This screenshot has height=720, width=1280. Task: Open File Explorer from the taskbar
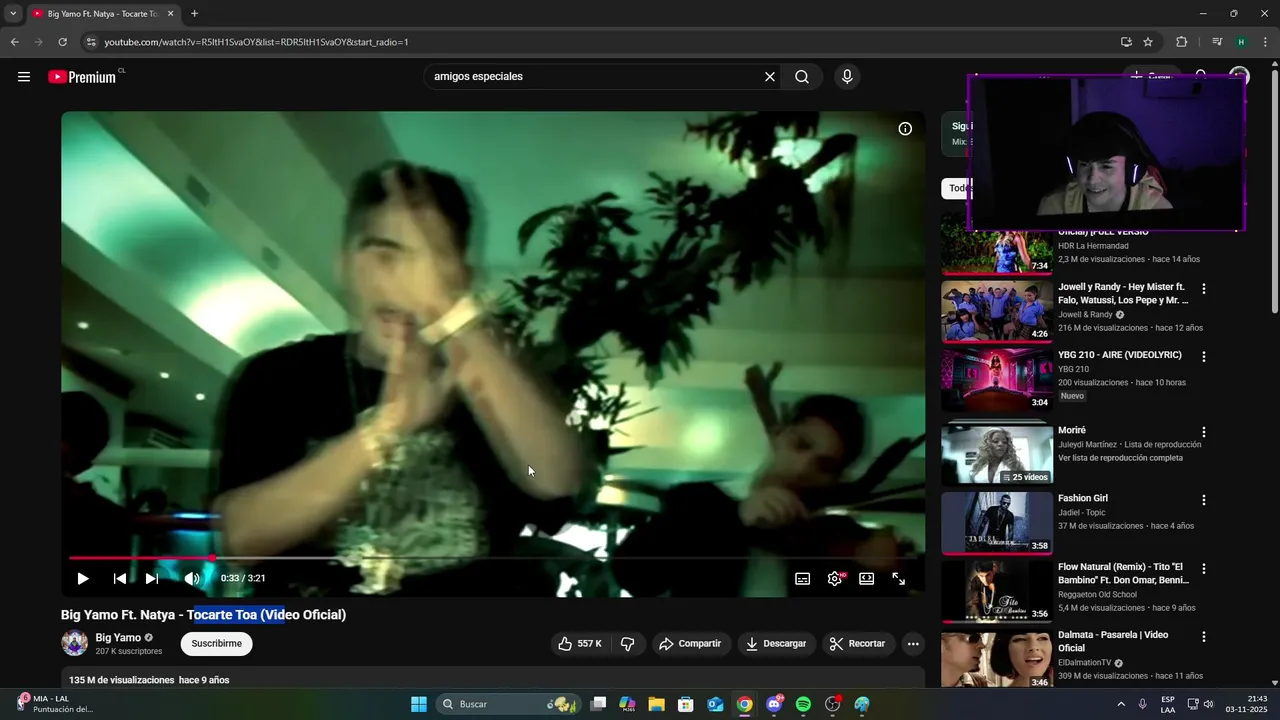(x=656, y=704)
